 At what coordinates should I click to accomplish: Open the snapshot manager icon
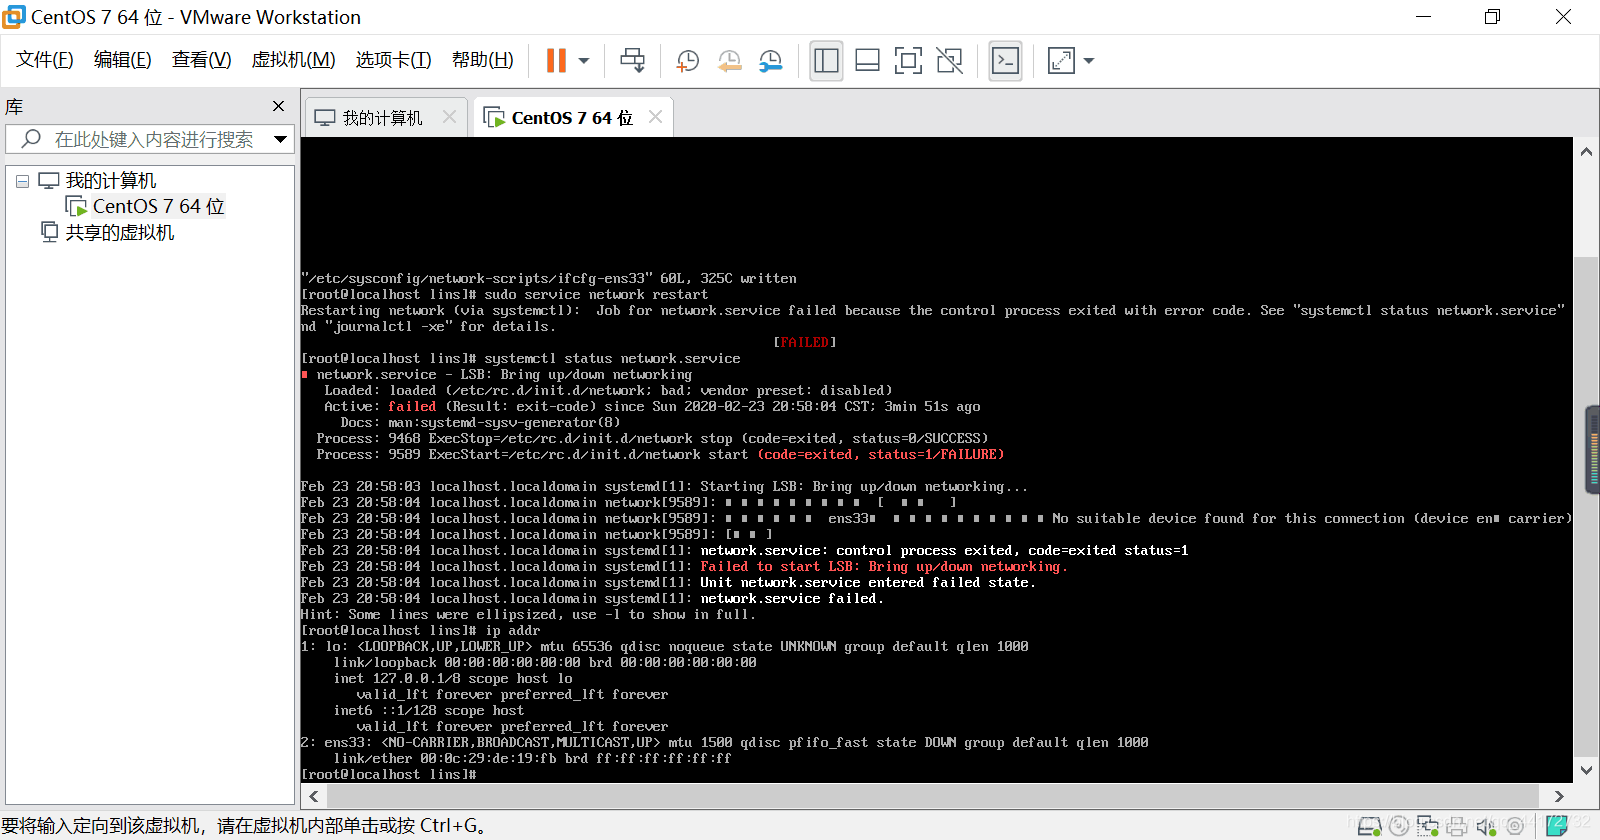pos(770,61)
